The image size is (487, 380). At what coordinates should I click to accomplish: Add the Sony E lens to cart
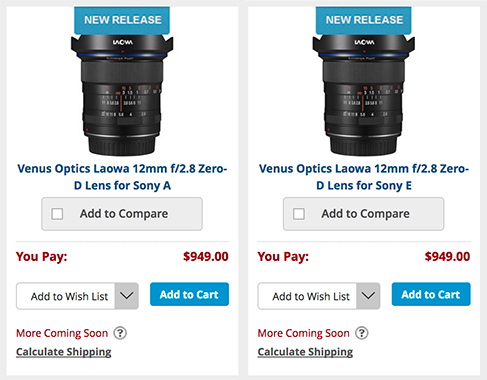(431, 294)
